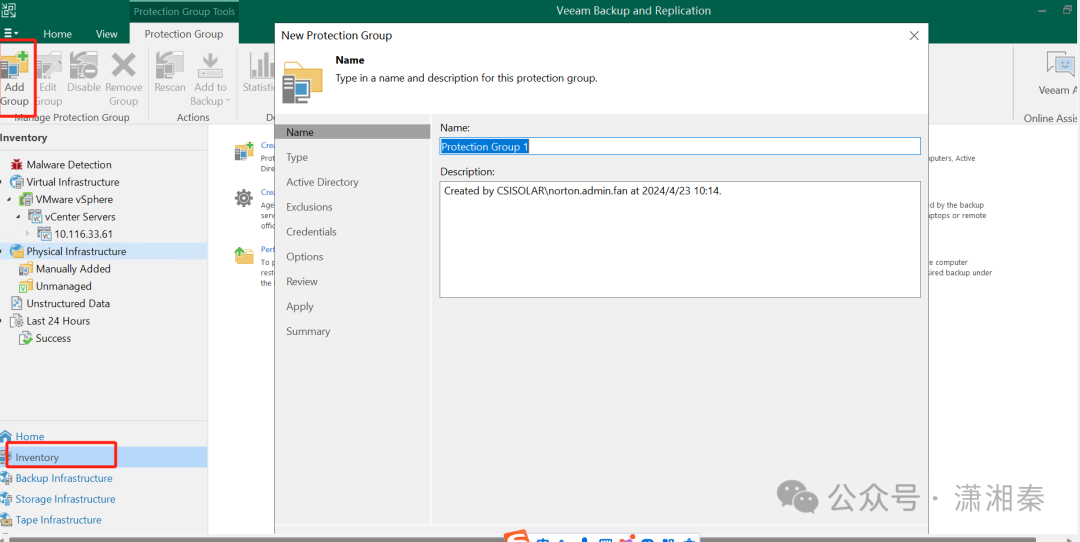Collapse the VMware vSphere tree node

click(8, 199)
